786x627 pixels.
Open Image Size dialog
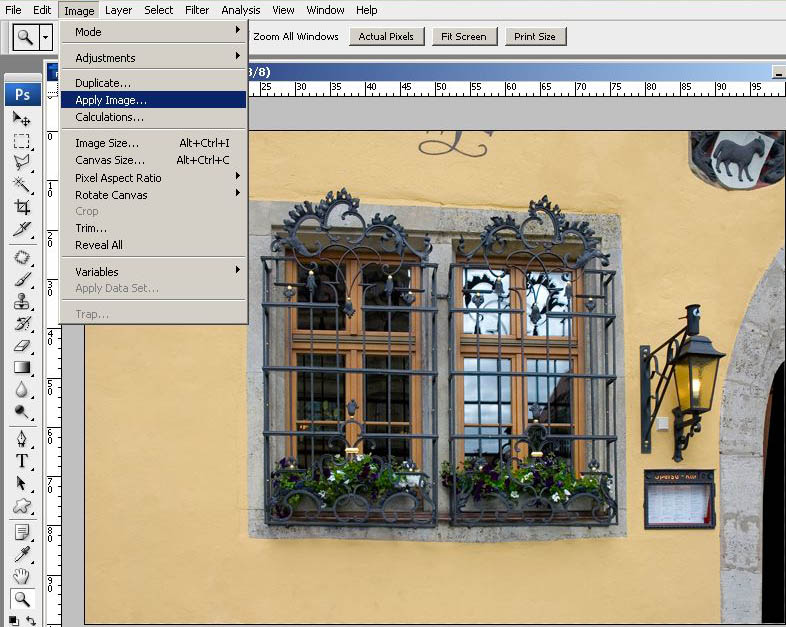[154, 143]
